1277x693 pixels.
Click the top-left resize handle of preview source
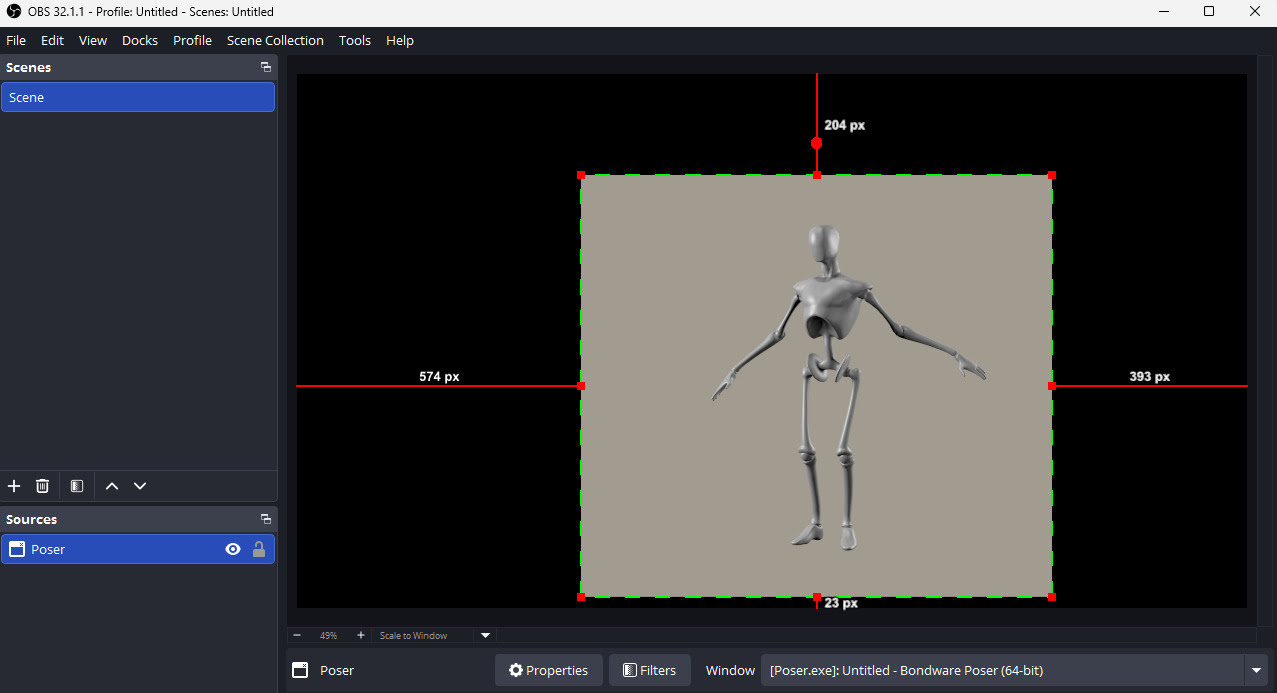coord(581,175)
